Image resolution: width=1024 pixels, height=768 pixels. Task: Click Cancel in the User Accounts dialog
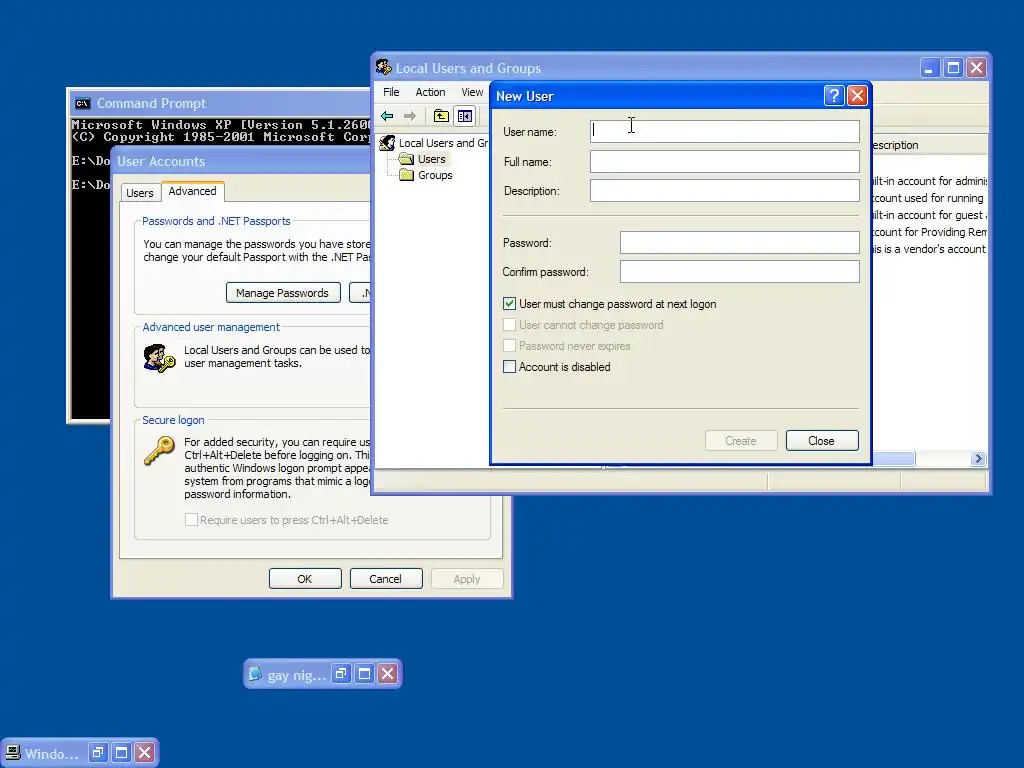(385, 579)
